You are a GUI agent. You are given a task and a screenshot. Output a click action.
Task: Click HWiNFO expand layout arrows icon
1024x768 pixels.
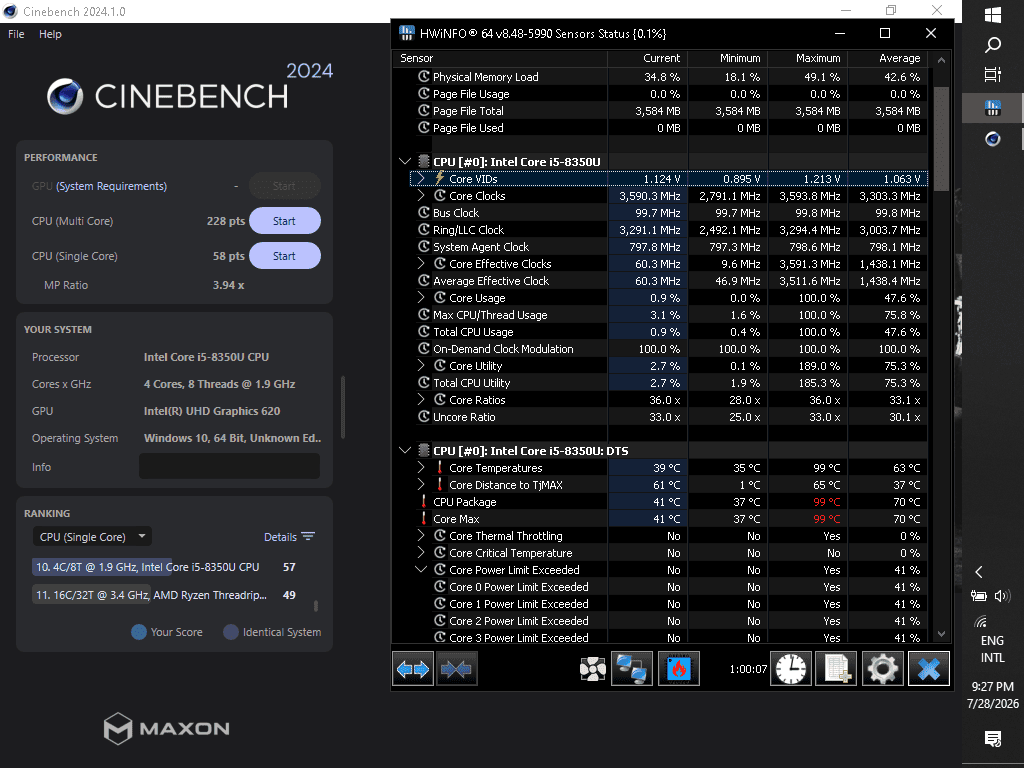[413, 669]
